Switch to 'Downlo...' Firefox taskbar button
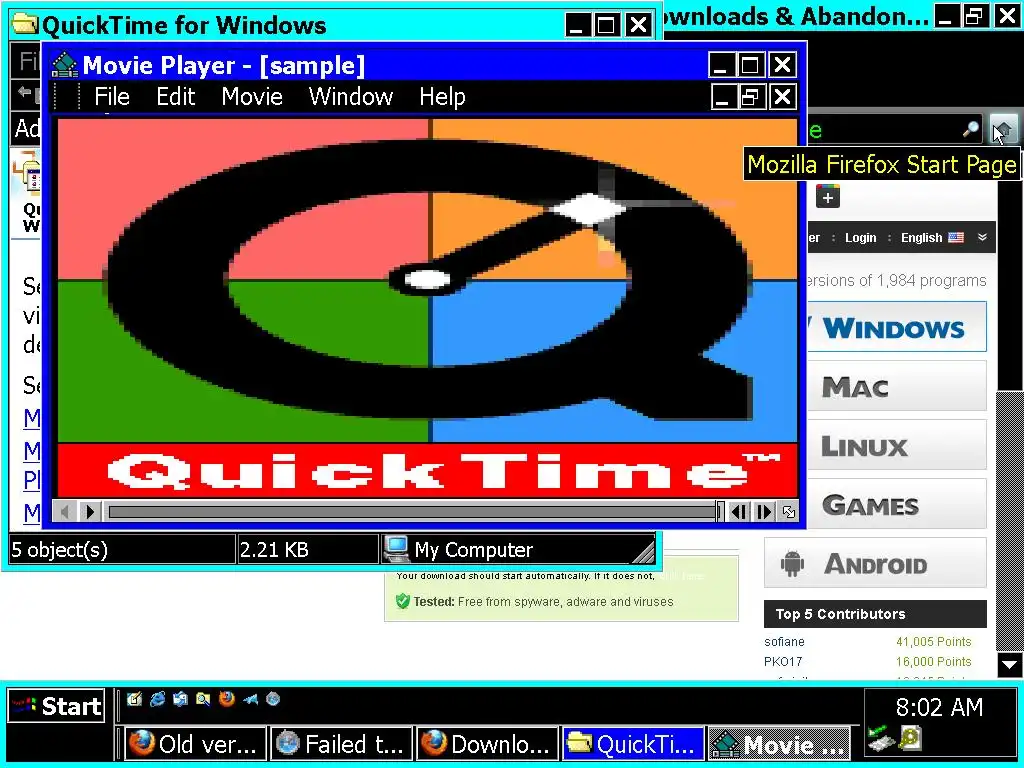This screenshot has width=1024, height=768. (488, 744)
